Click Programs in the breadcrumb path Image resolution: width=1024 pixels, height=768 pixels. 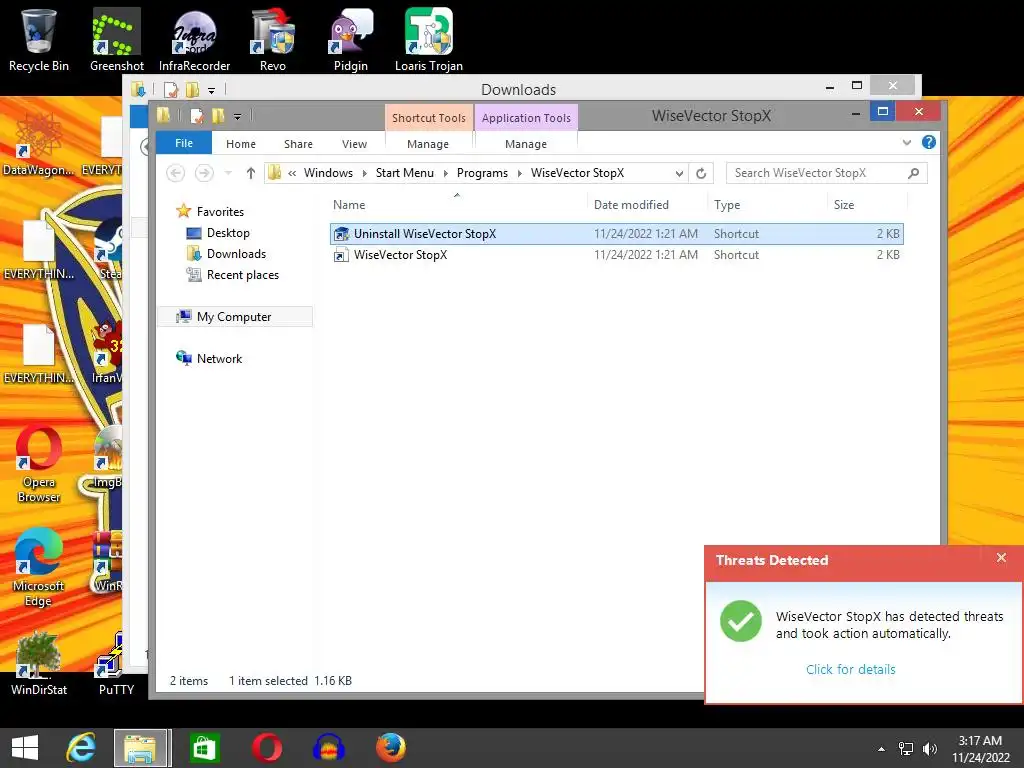pos(482,173)
